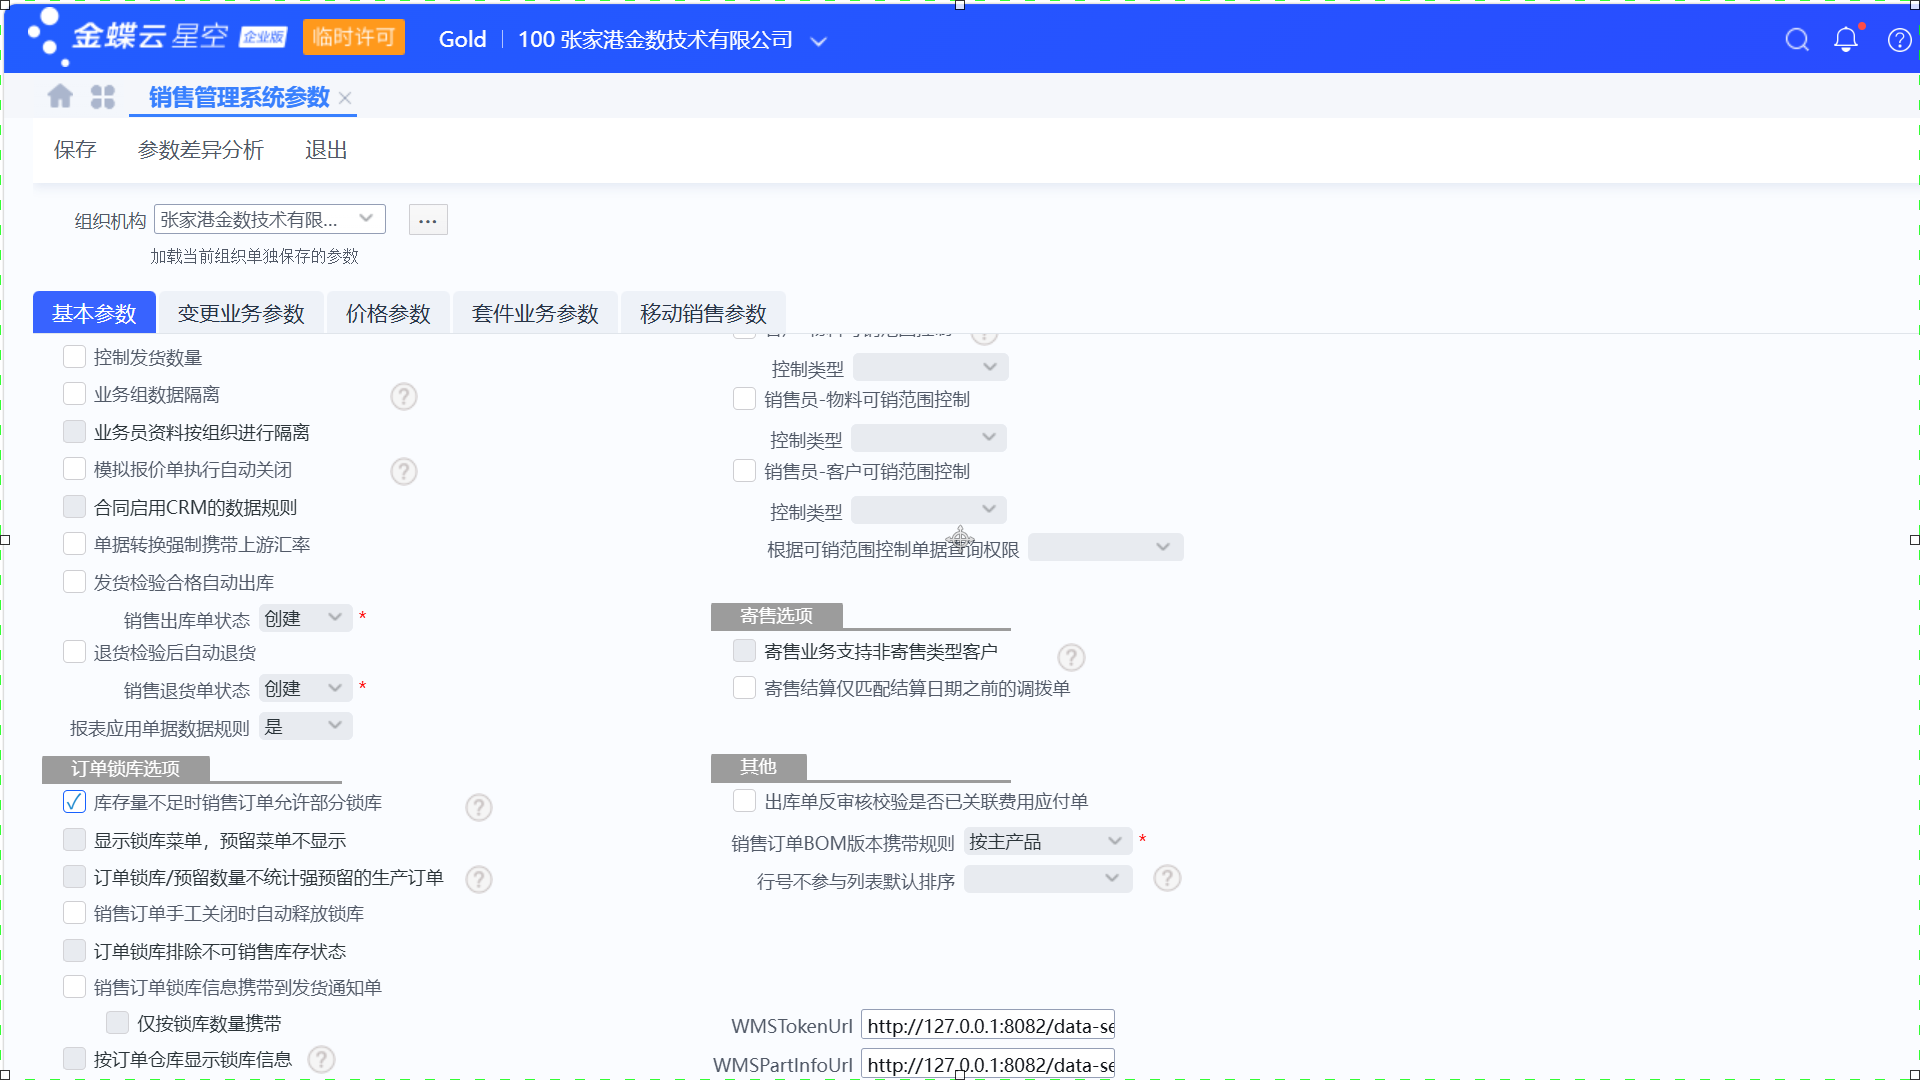Click the WMSPartInfoUrl input field
The height and width of the screenshot is (1080, 1920).
point(988,1064)
